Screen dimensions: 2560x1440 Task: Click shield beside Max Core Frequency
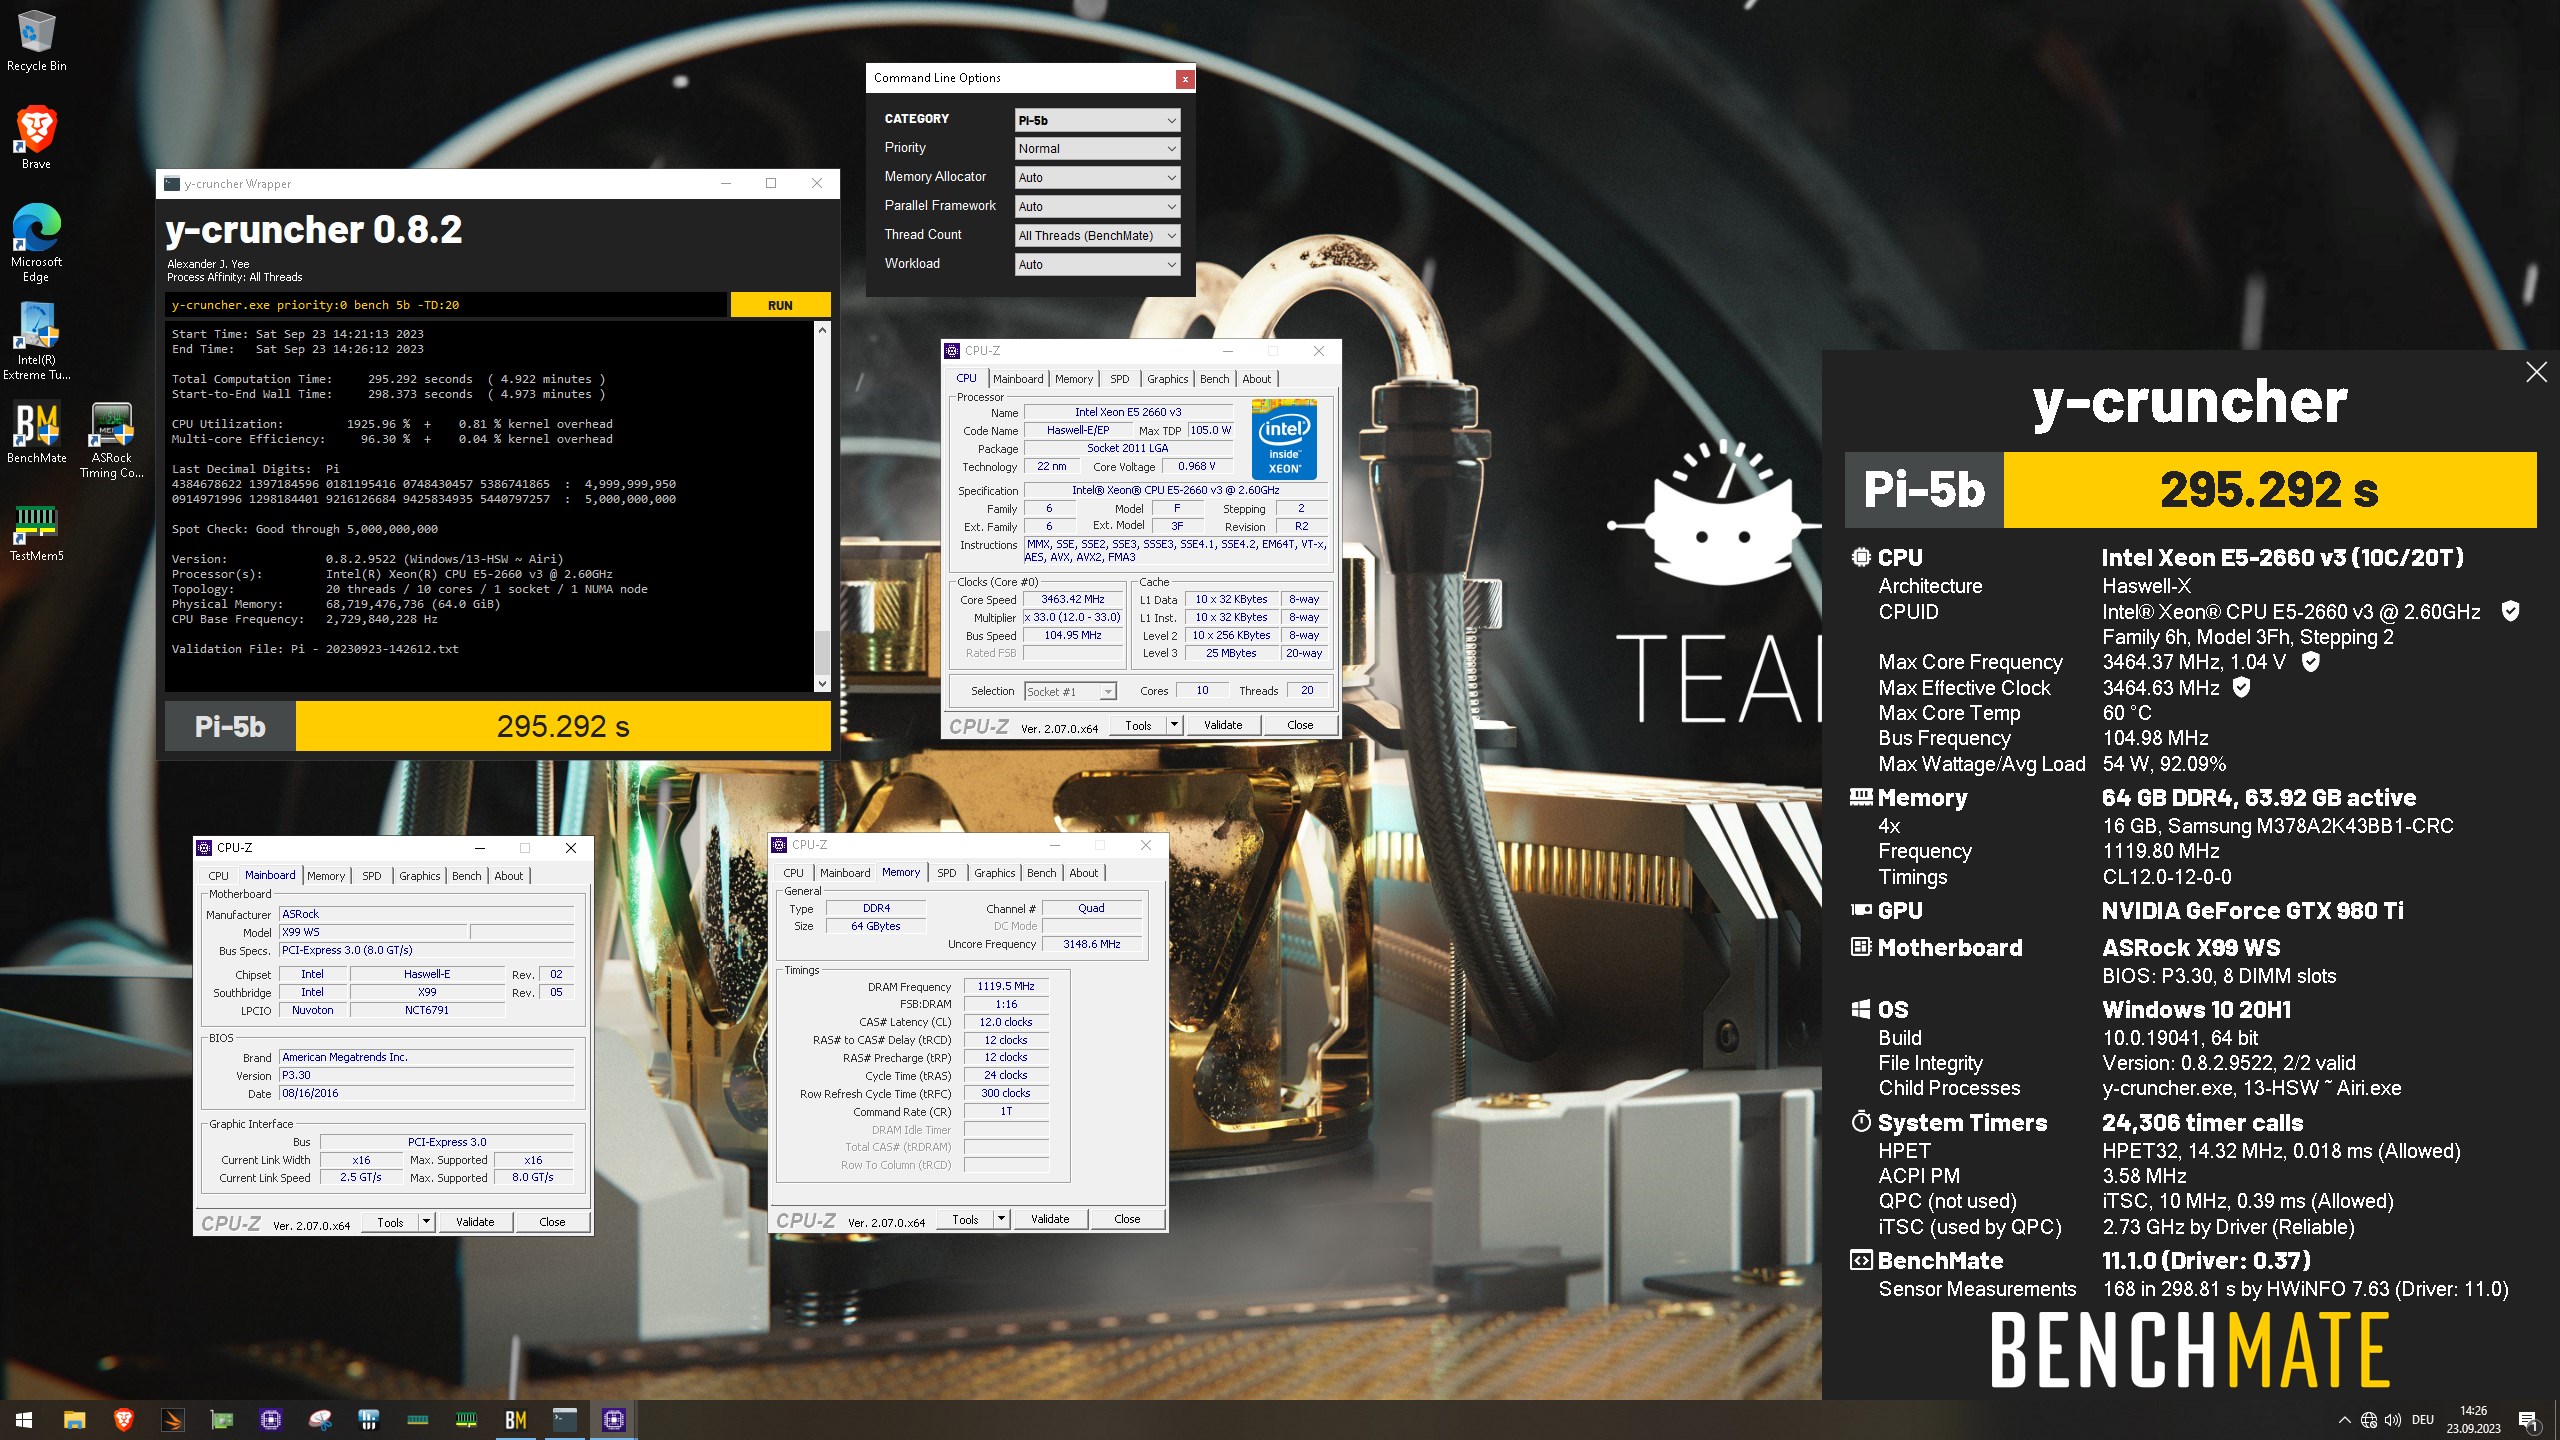2310,661
